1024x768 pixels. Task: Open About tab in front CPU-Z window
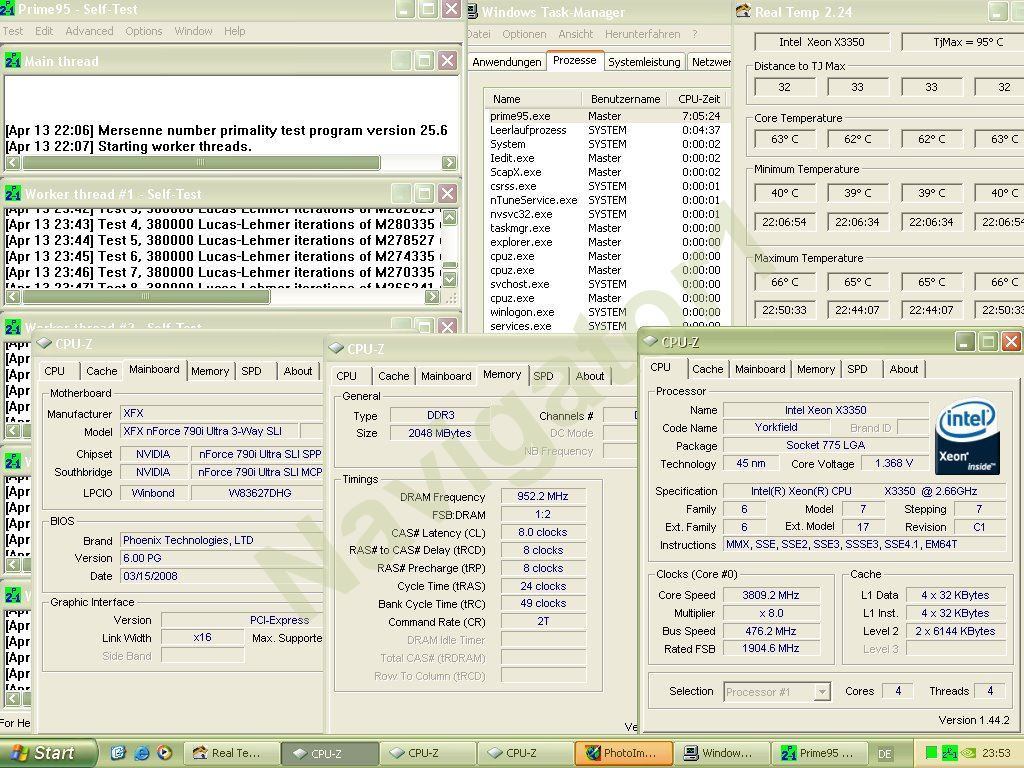[x=904, y=369]
